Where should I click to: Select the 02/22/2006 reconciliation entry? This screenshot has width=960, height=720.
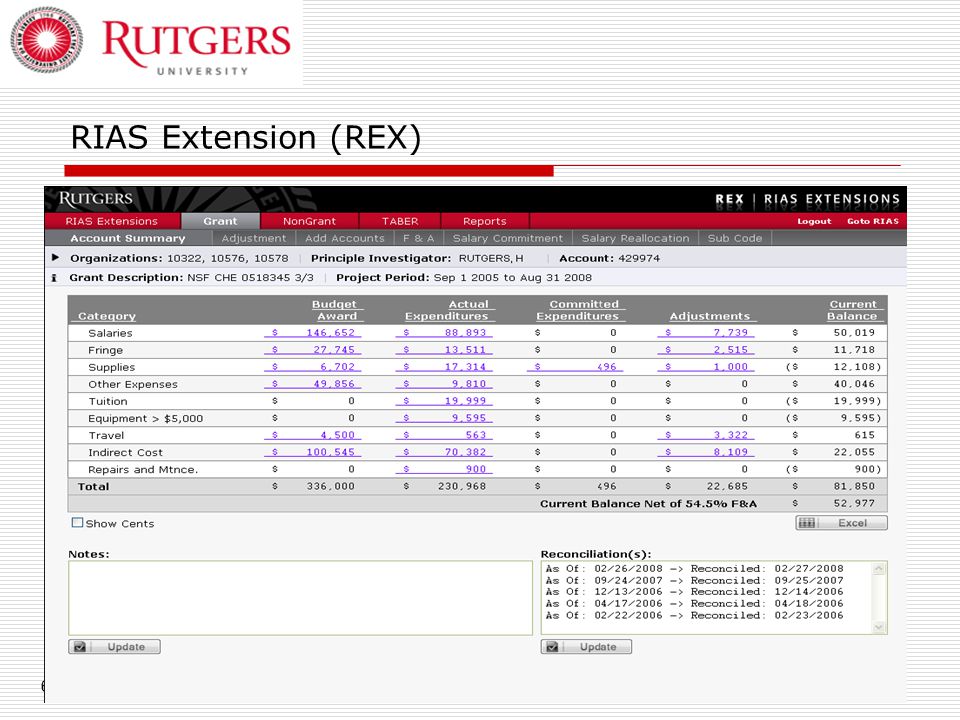[694, 615]
